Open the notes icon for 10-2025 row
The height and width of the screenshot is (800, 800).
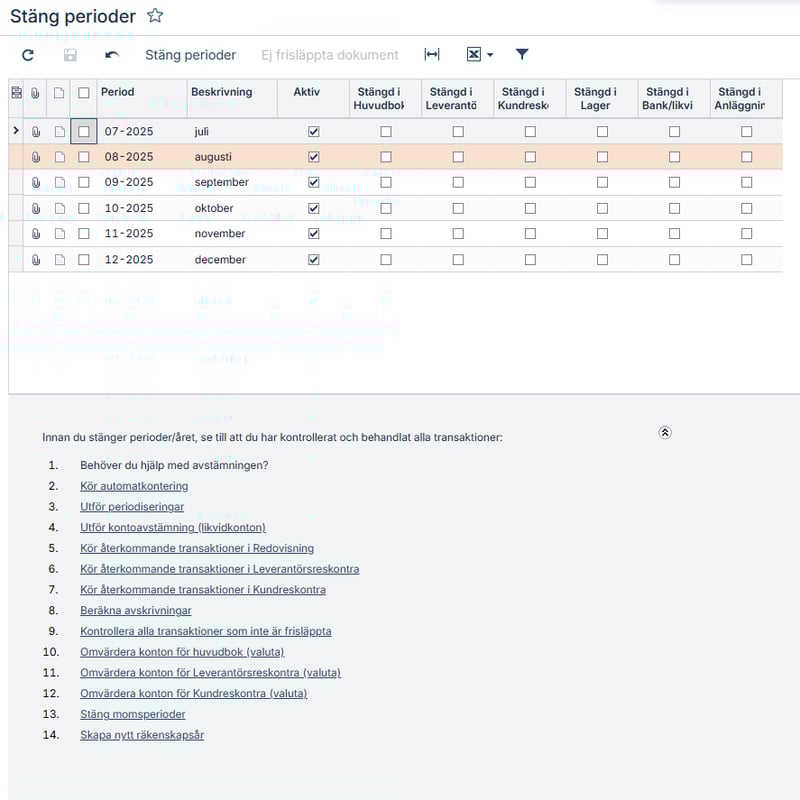pos(59,208)
